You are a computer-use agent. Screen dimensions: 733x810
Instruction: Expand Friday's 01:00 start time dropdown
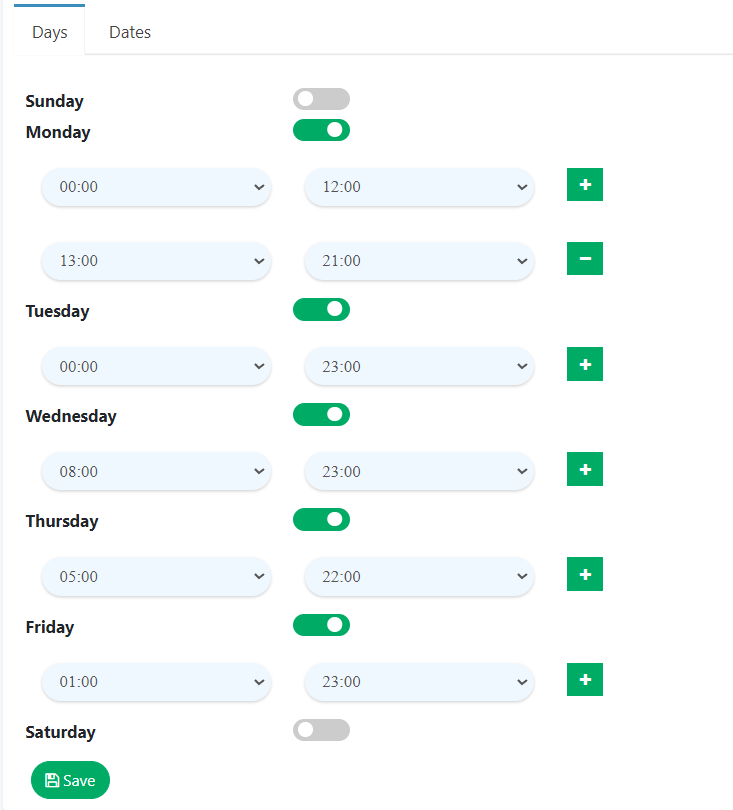click(x=156, y=682)
